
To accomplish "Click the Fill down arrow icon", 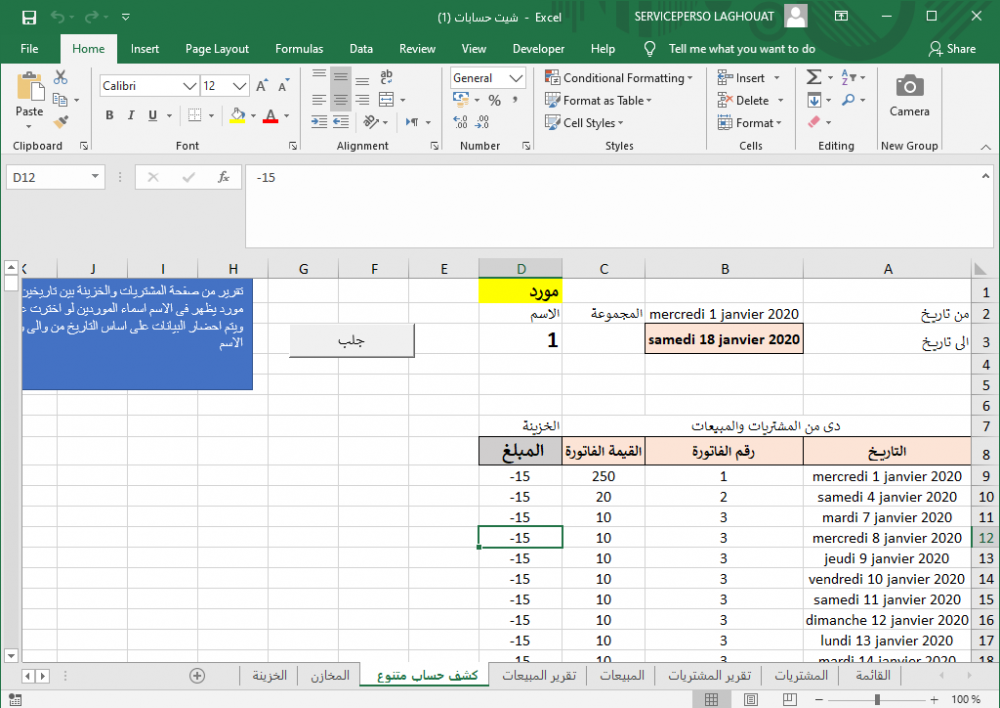I will [814, 100].
